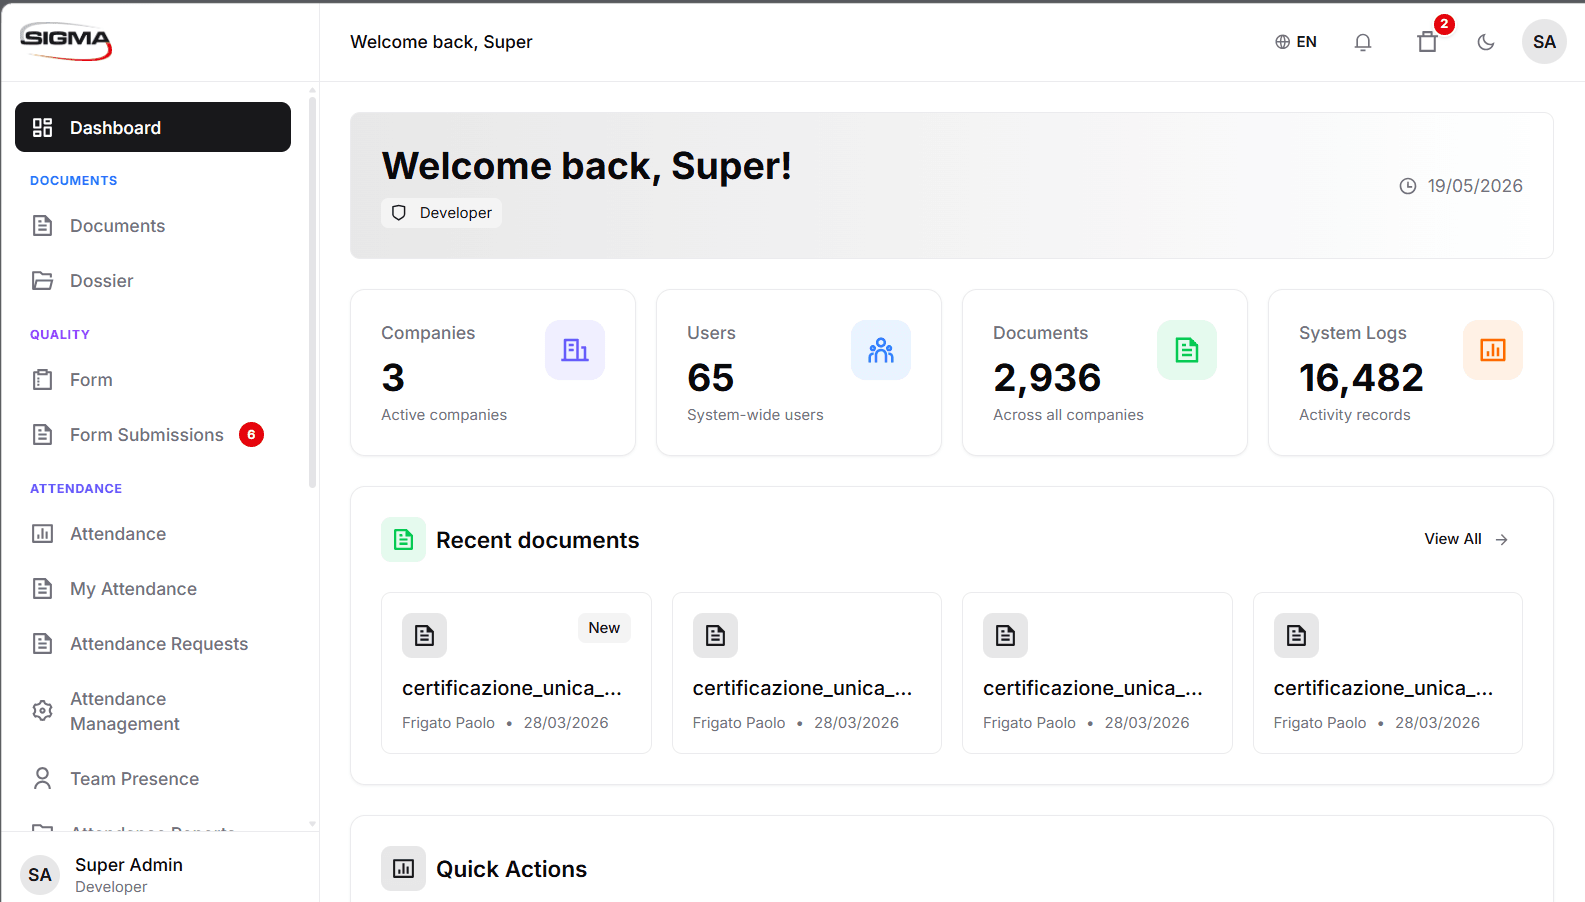Click the Quick Actions heading
The height and width of the screenshot is (902, 1585).
tap(511, 869)
